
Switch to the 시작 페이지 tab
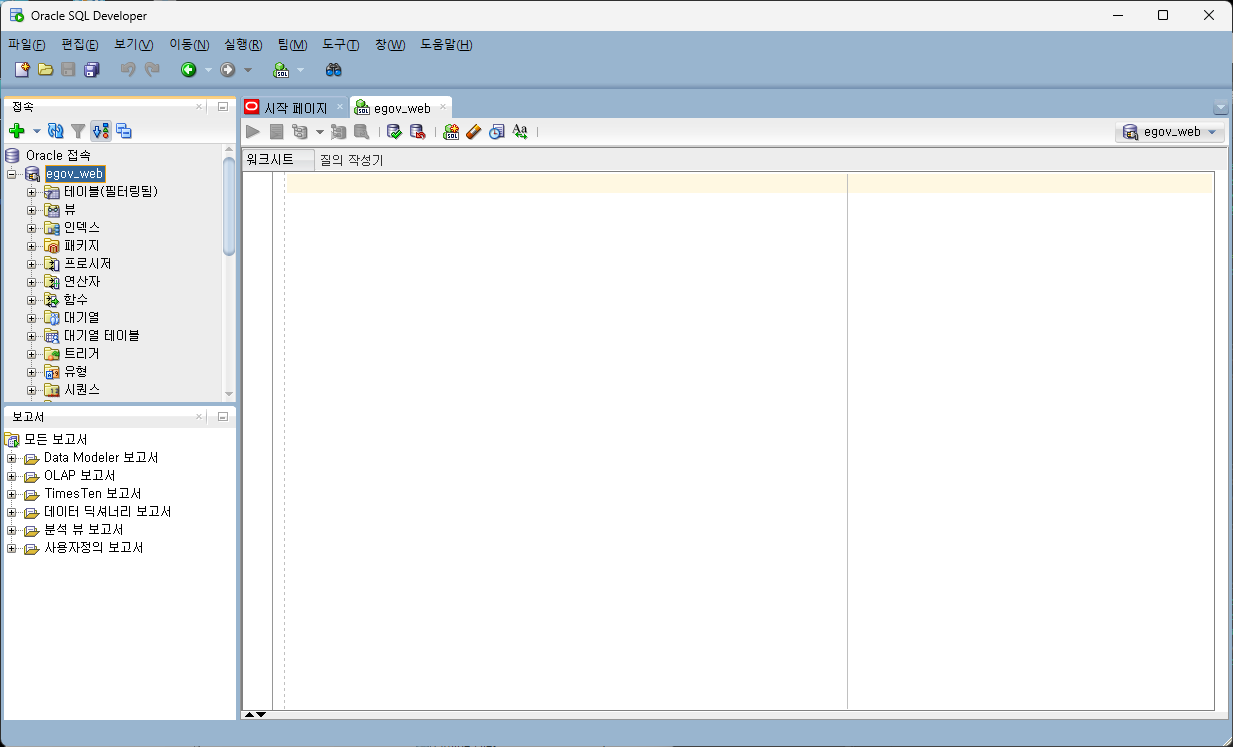[295, 108]
